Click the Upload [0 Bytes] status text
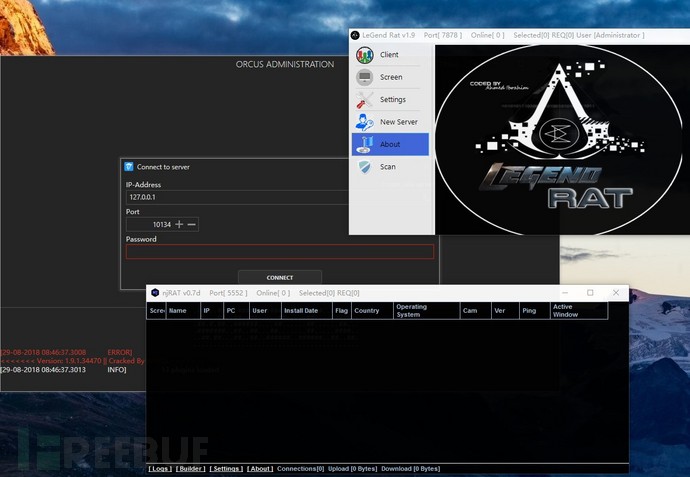This screenshot has width=690, height=477. 352,469
